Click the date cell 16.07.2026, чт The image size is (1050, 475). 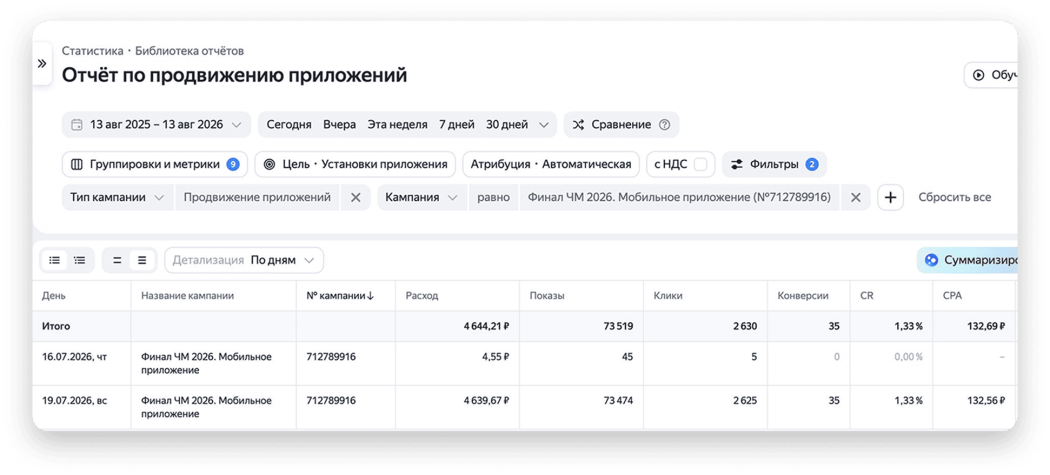pyautogui.click(x=74, y=357)
